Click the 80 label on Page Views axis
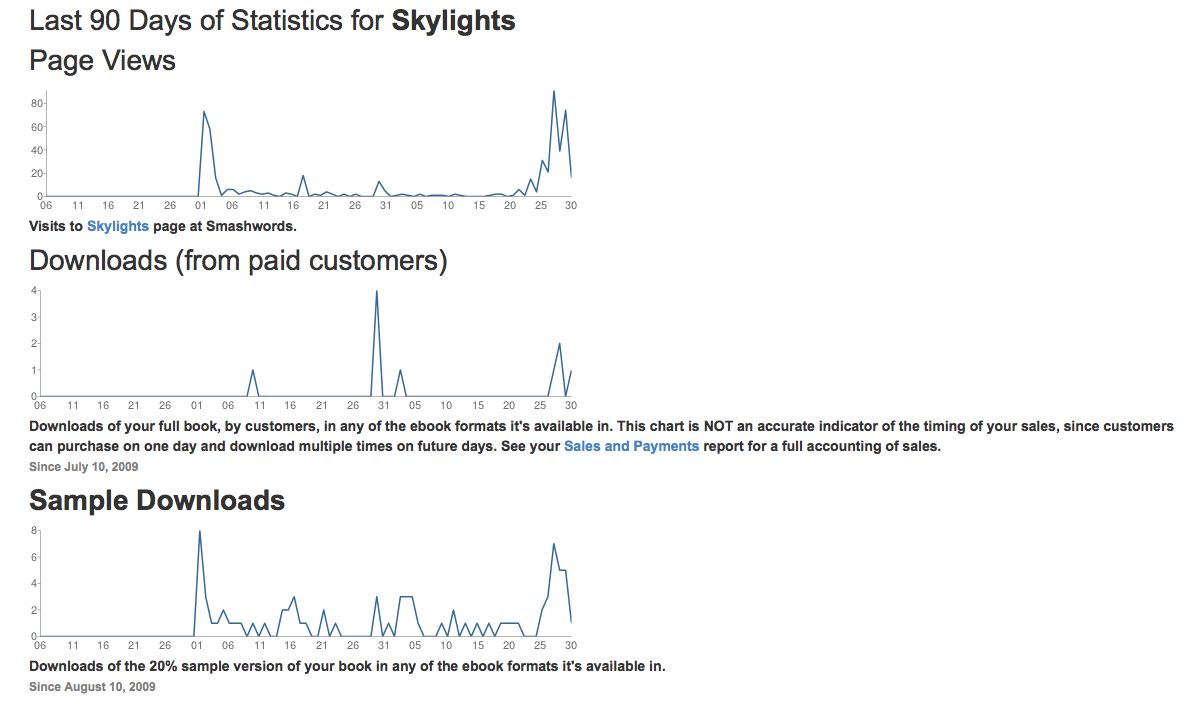This screenshot has height=709, width=1186. point(36,104)
